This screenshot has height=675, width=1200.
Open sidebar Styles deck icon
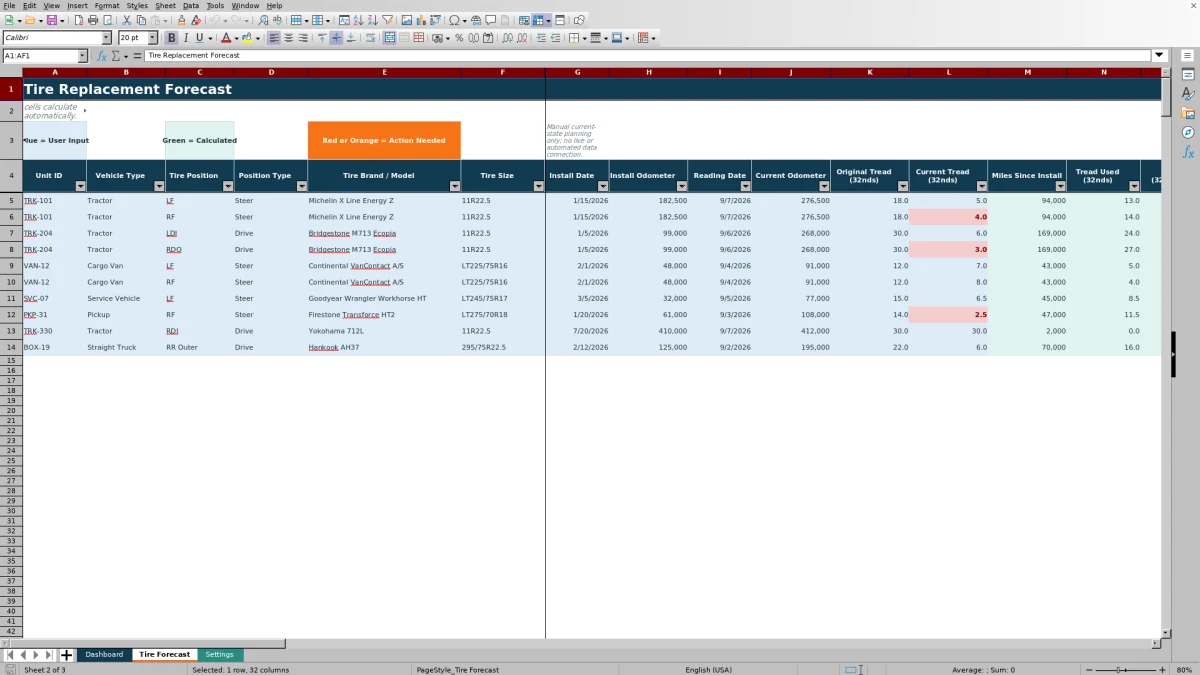point(1188,93)
